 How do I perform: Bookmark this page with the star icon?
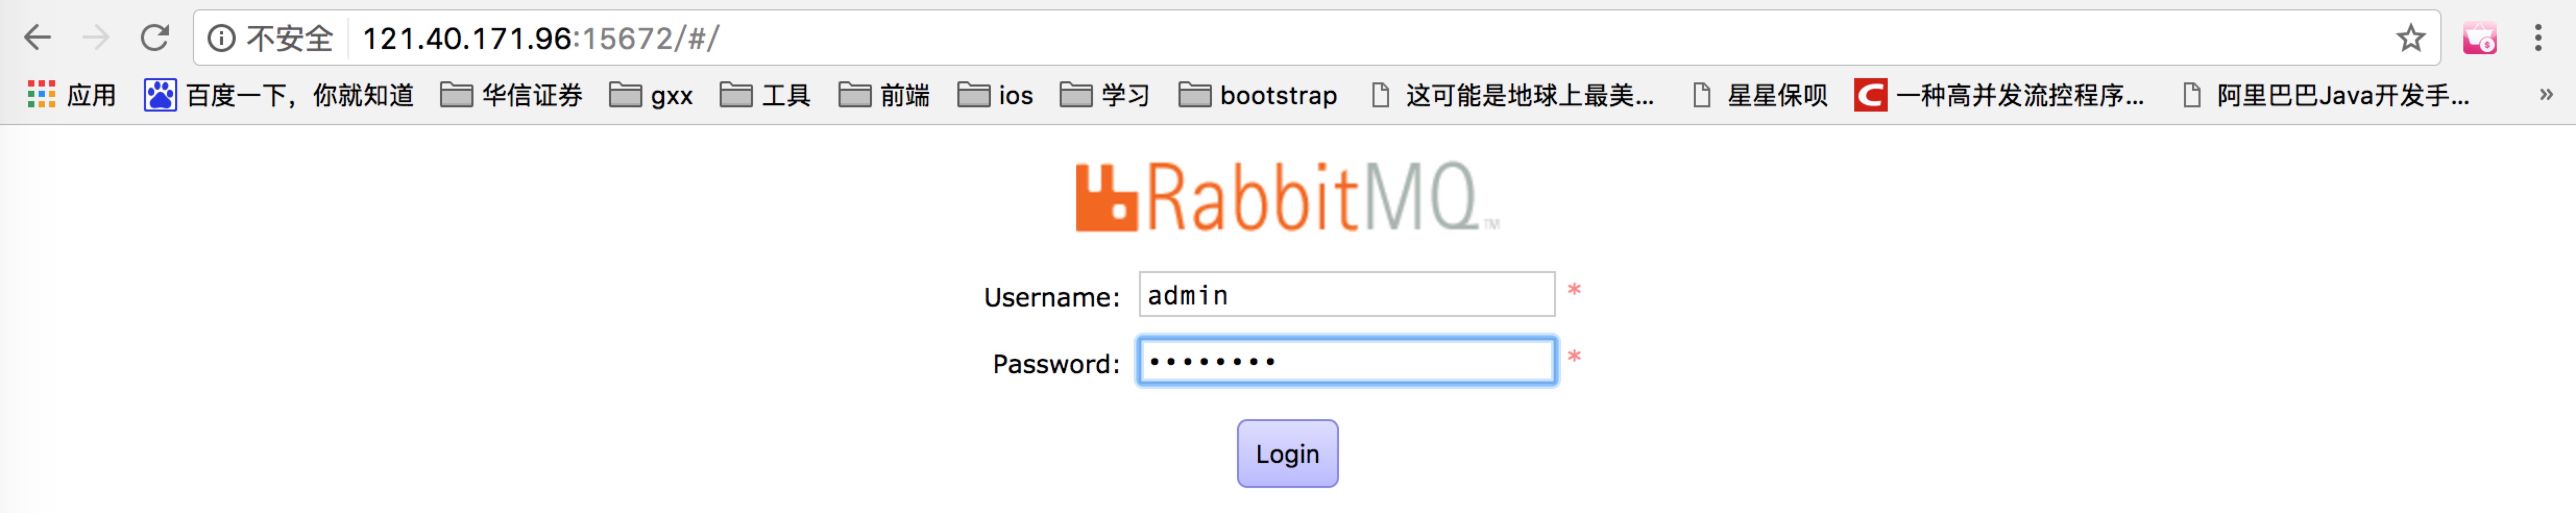[x=2410, y=38]
